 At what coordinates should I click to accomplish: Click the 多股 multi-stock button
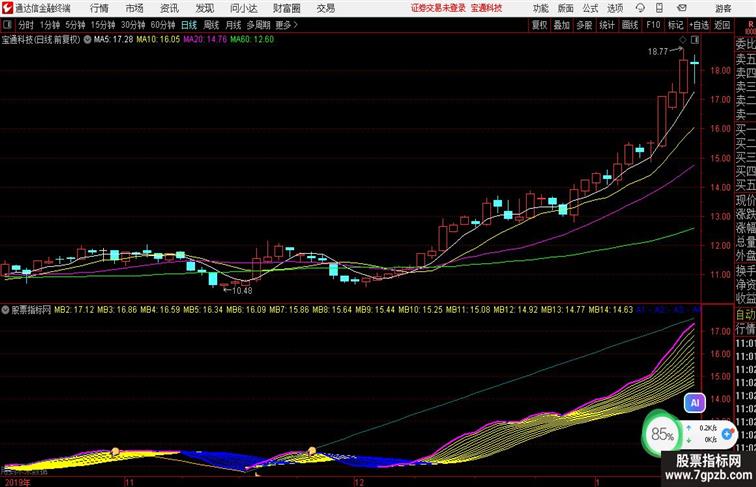584,25
